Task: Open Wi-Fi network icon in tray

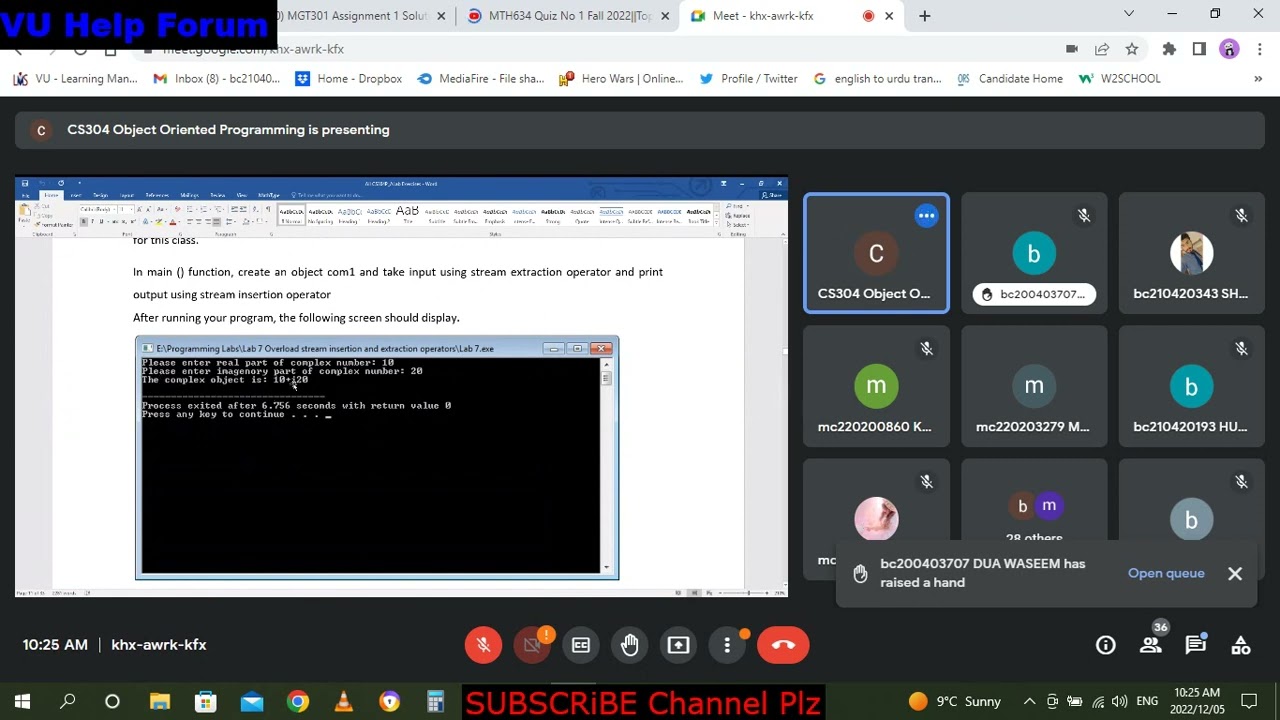Action: [1098, 701]
